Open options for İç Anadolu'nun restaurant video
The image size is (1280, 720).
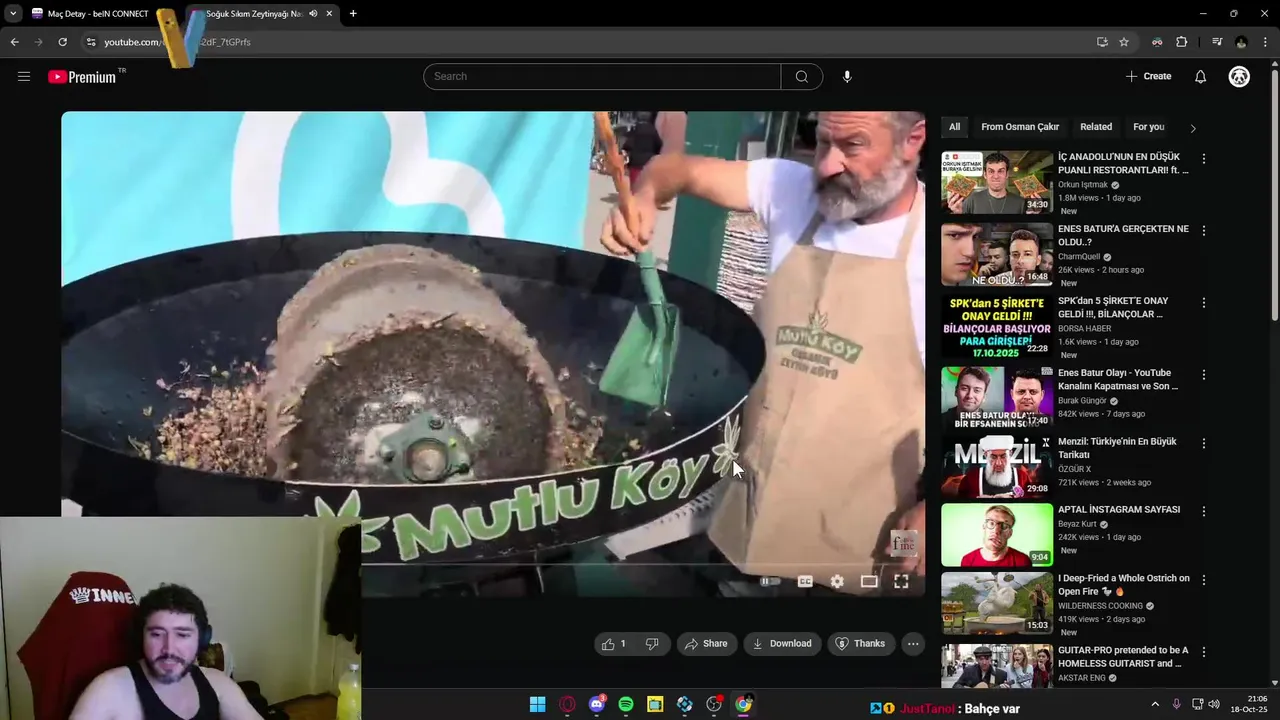1204,159
